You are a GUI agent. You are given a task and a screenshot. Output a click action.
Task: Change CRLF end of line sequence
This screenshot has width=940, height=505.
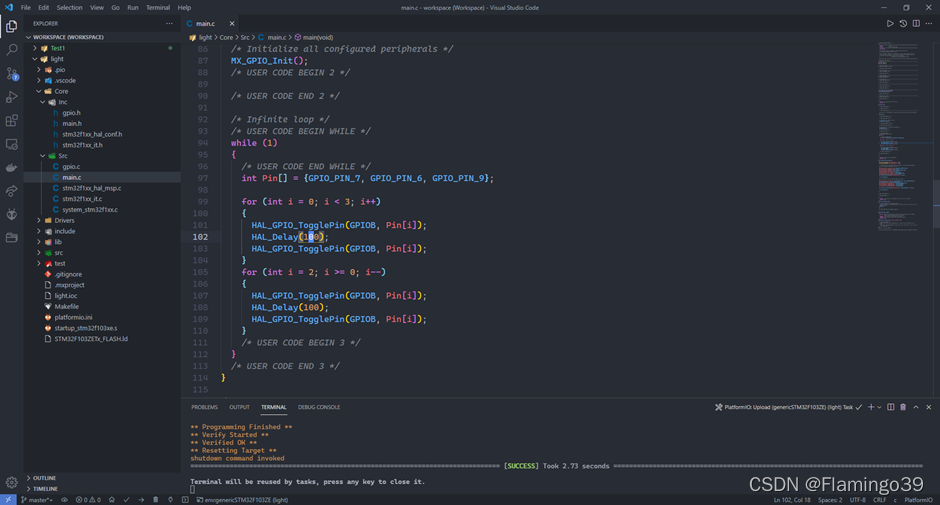[x=879, y=500]
